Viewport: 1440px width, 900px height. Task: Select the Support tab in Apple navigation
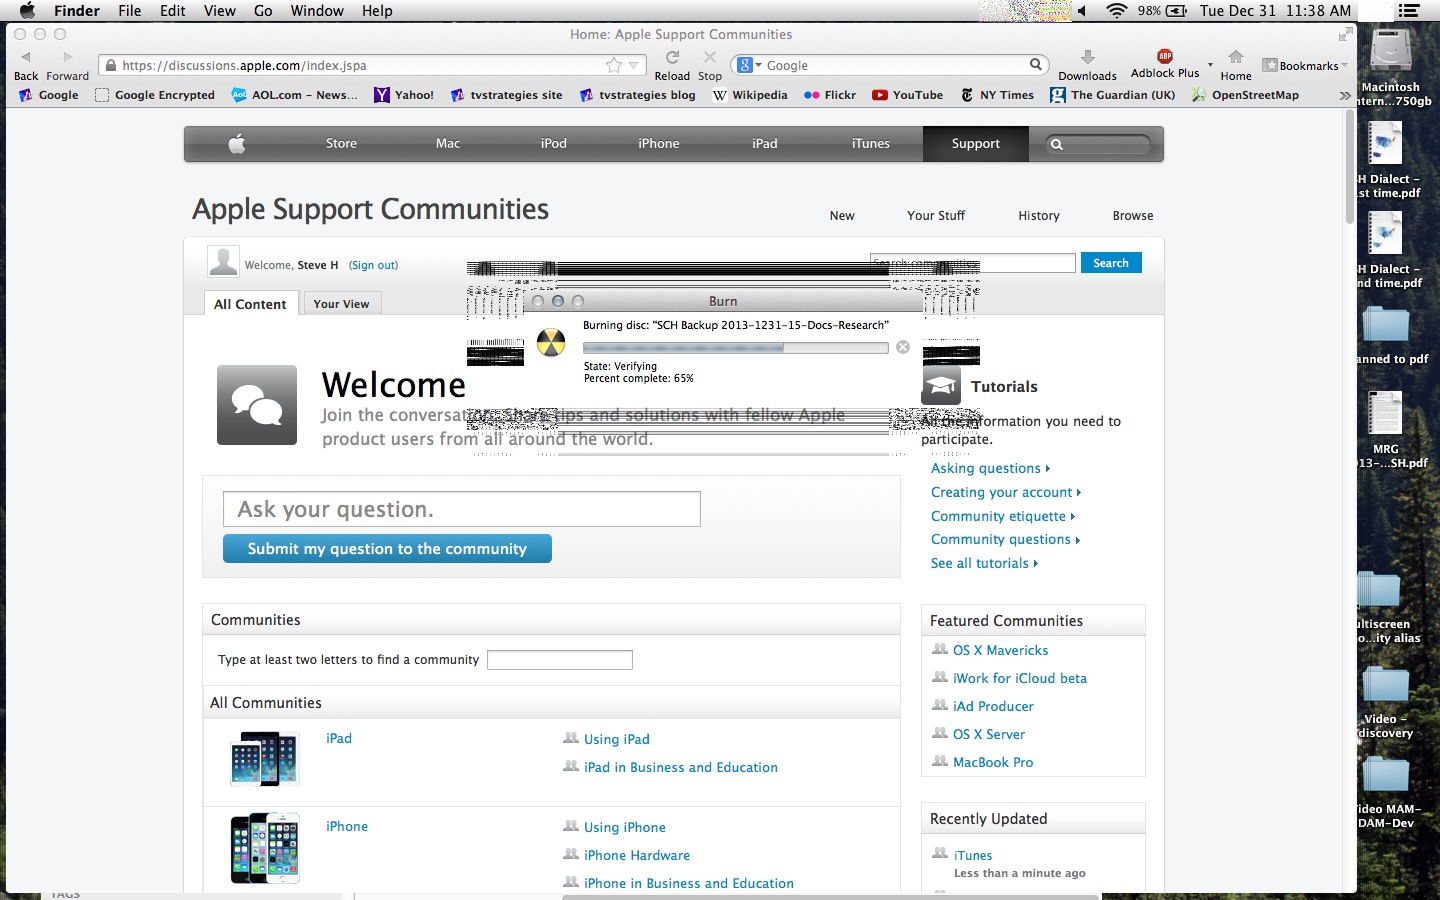(976, 144)
